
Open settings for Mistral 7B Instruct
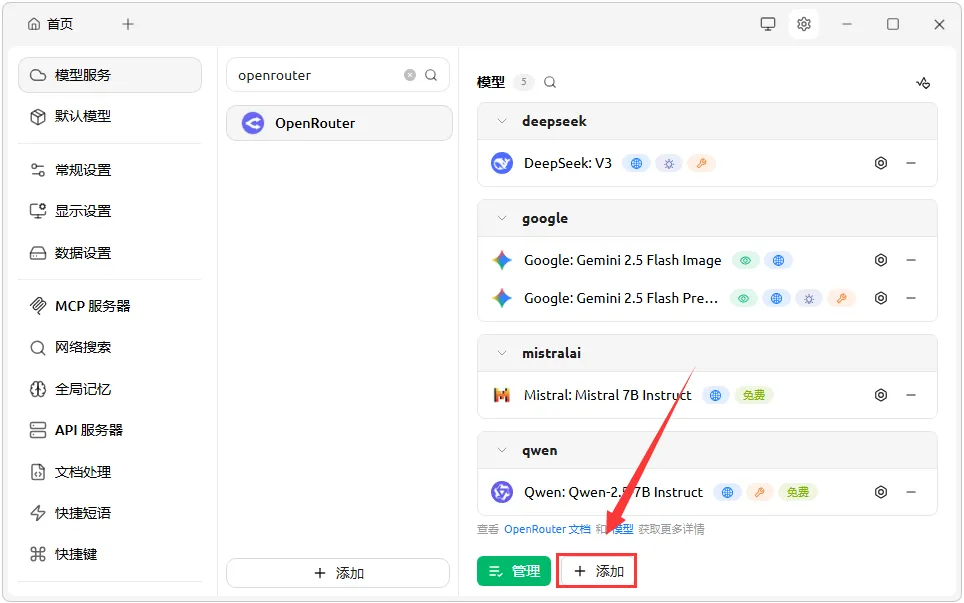pos(881,395)
